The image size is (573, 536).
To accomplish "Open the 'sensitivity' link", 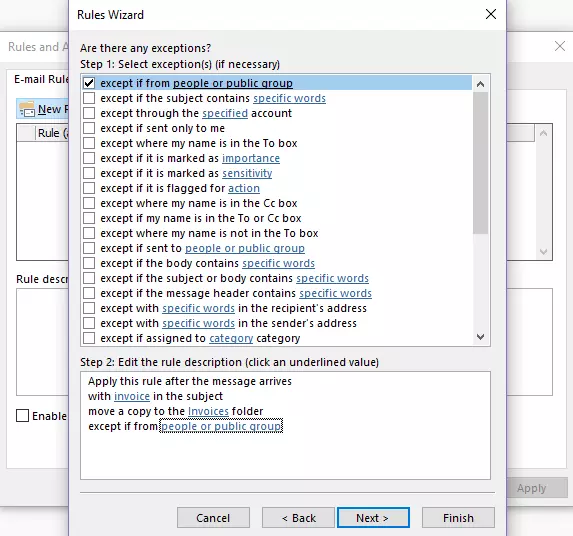I will click(247, 173).
